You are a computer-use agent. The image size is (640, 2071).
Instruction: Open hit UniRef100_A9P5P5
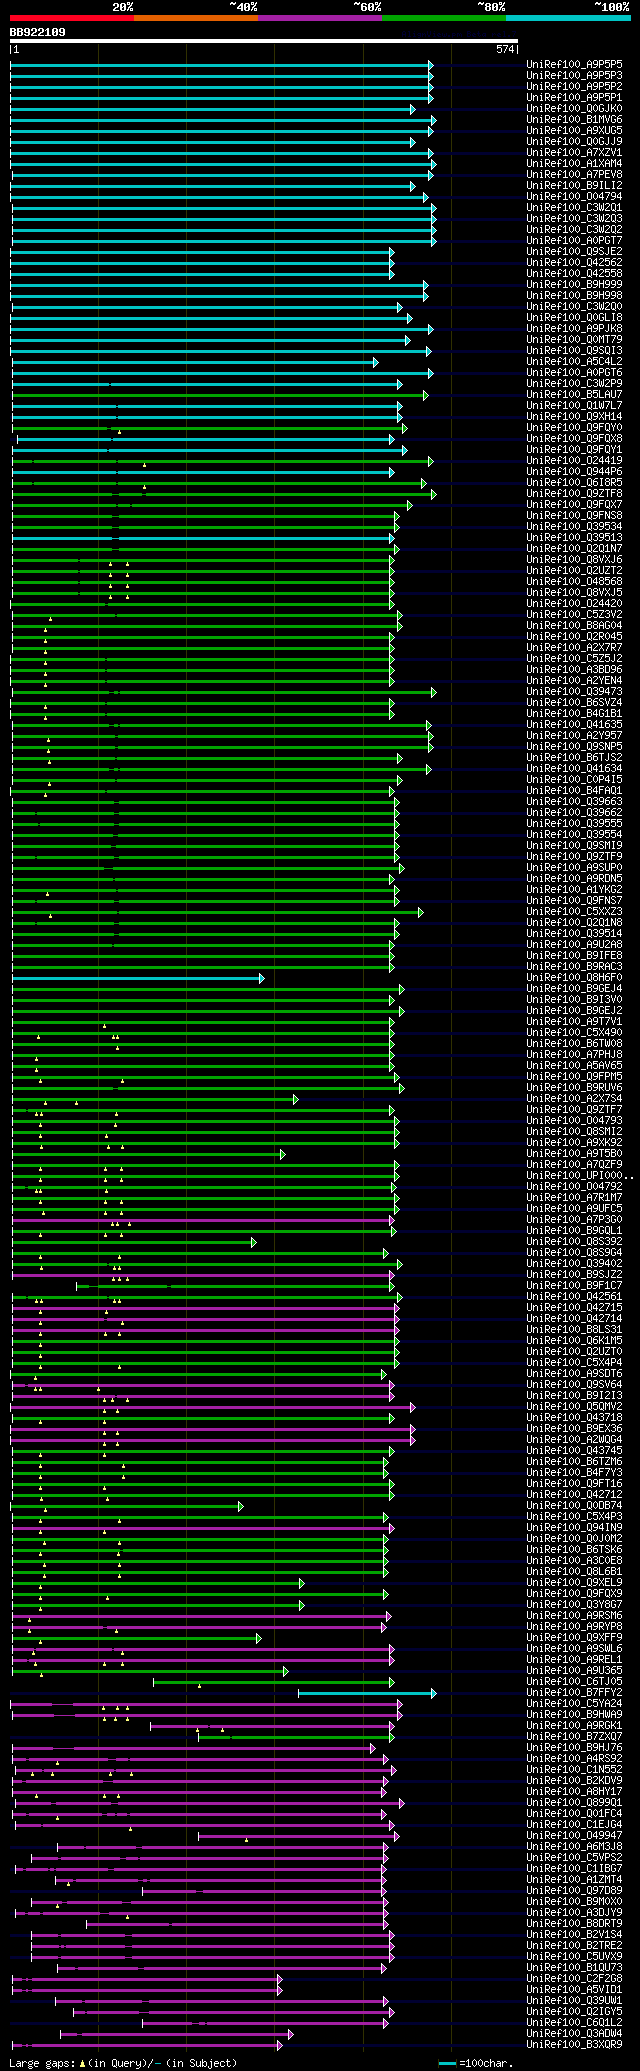click(x=574, y=64)
